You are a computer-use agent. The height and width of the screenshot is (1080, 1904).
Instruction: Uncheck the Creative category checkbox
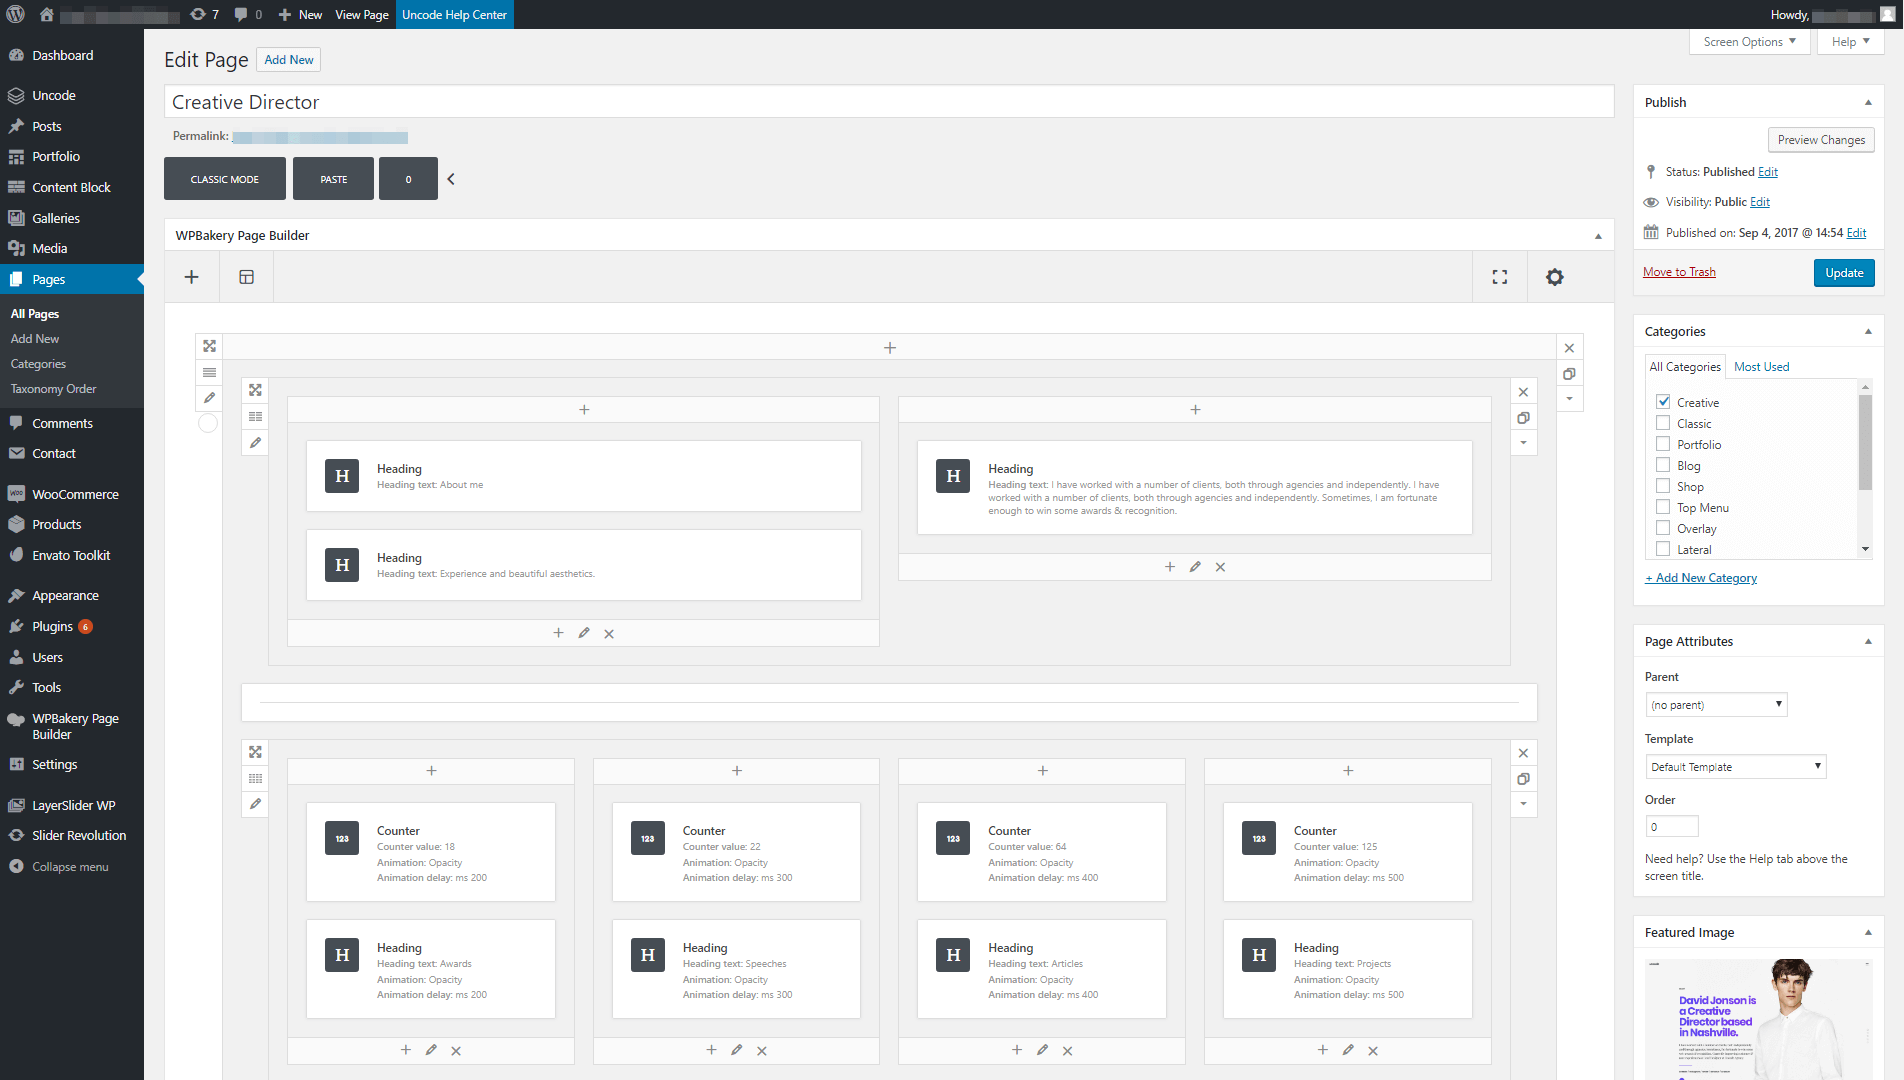click(1663, 402)
